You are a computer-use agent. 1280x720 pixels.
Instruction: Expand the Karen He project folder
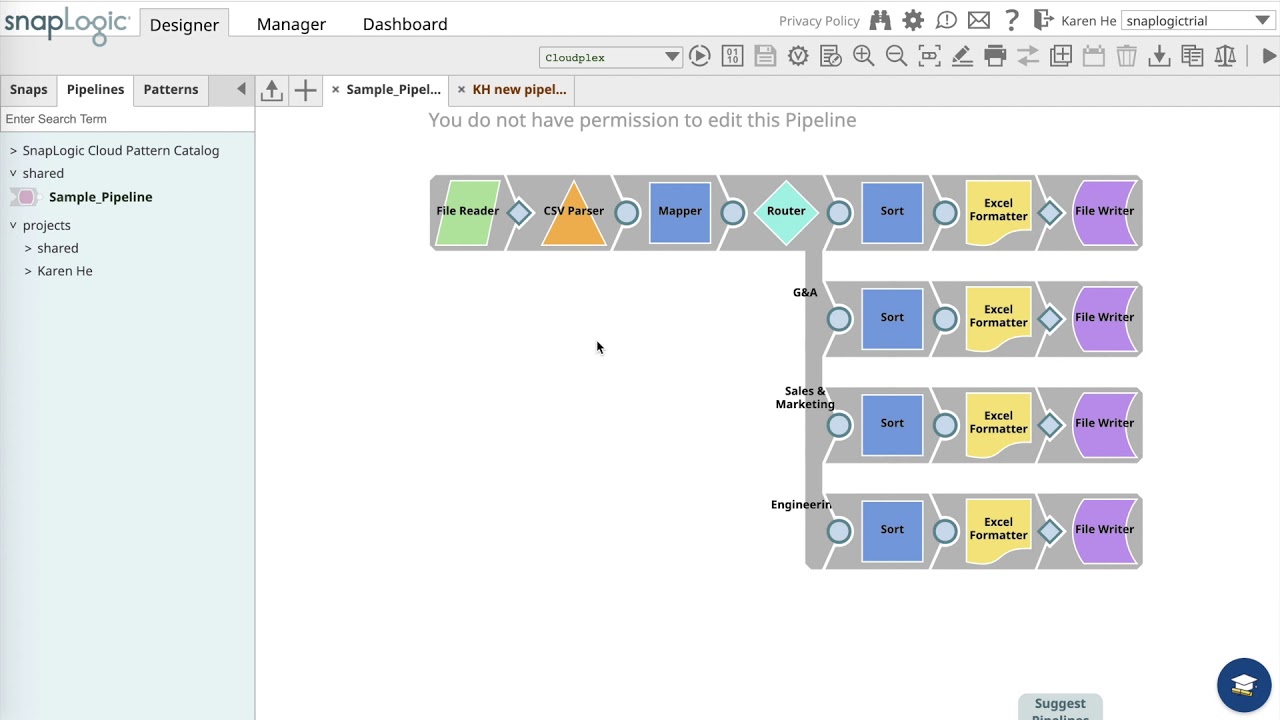28,271
